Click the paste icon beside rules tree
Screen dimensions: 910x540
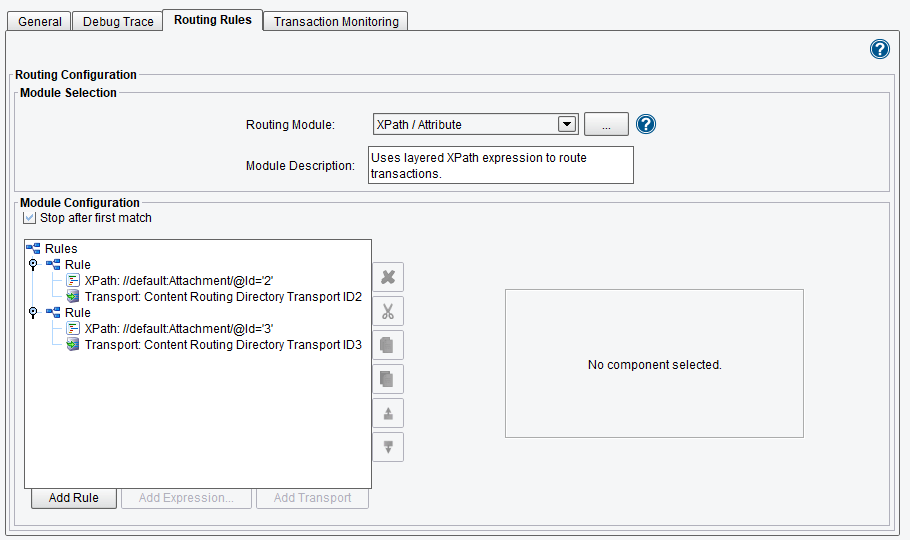click(x=388, y=379)
